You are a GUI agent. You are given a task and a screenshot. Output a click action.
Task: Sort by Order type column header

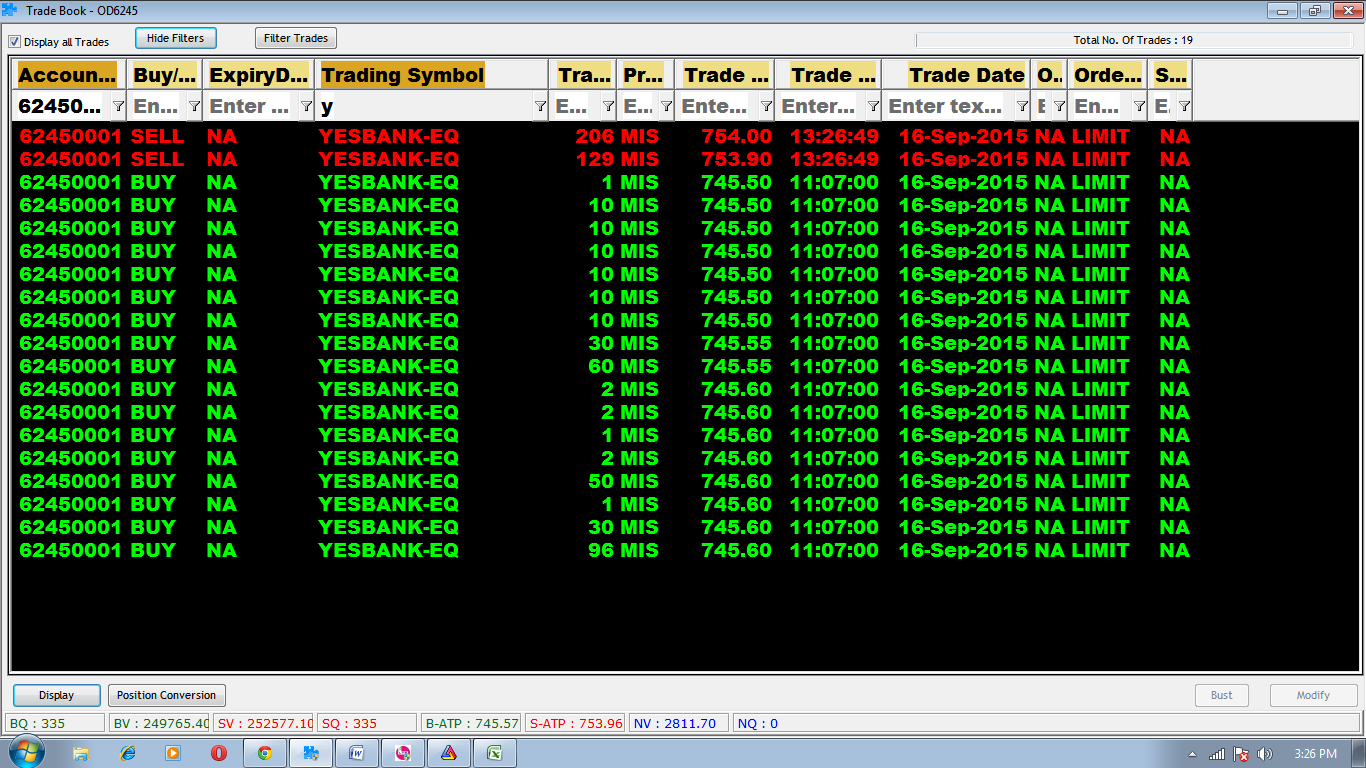click(x=1108, y=75)
